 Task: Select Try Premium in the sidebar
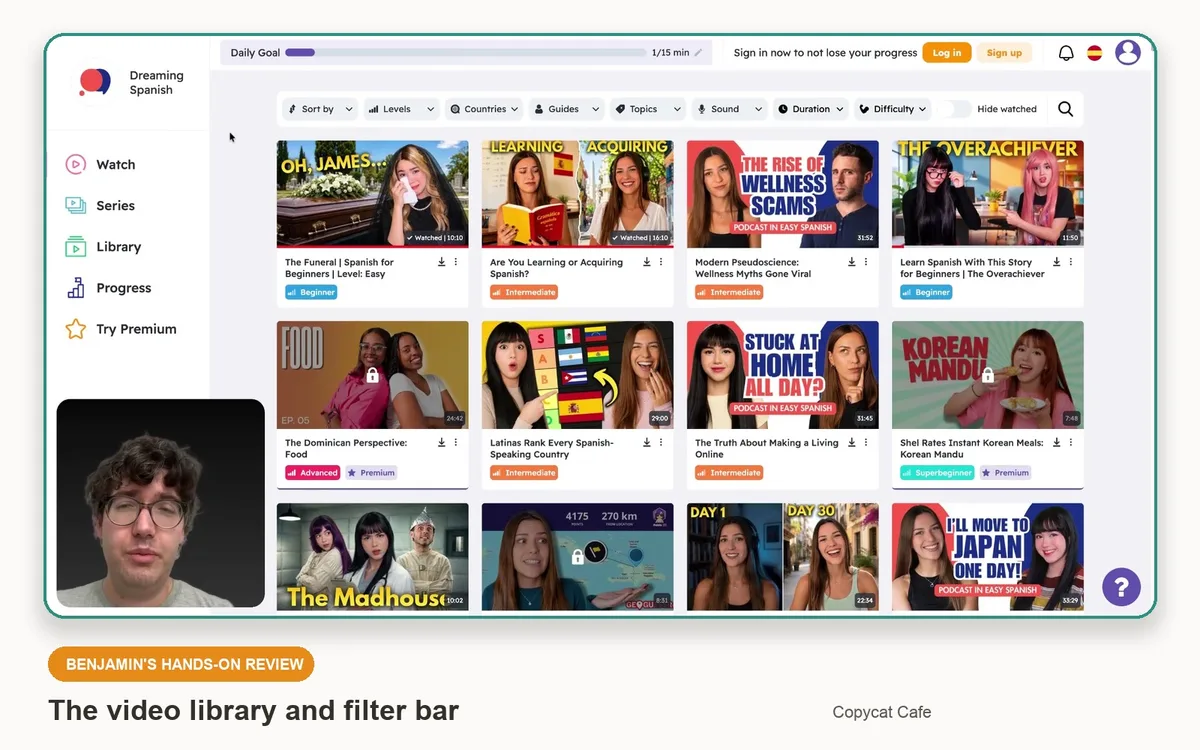coord(121,329)
